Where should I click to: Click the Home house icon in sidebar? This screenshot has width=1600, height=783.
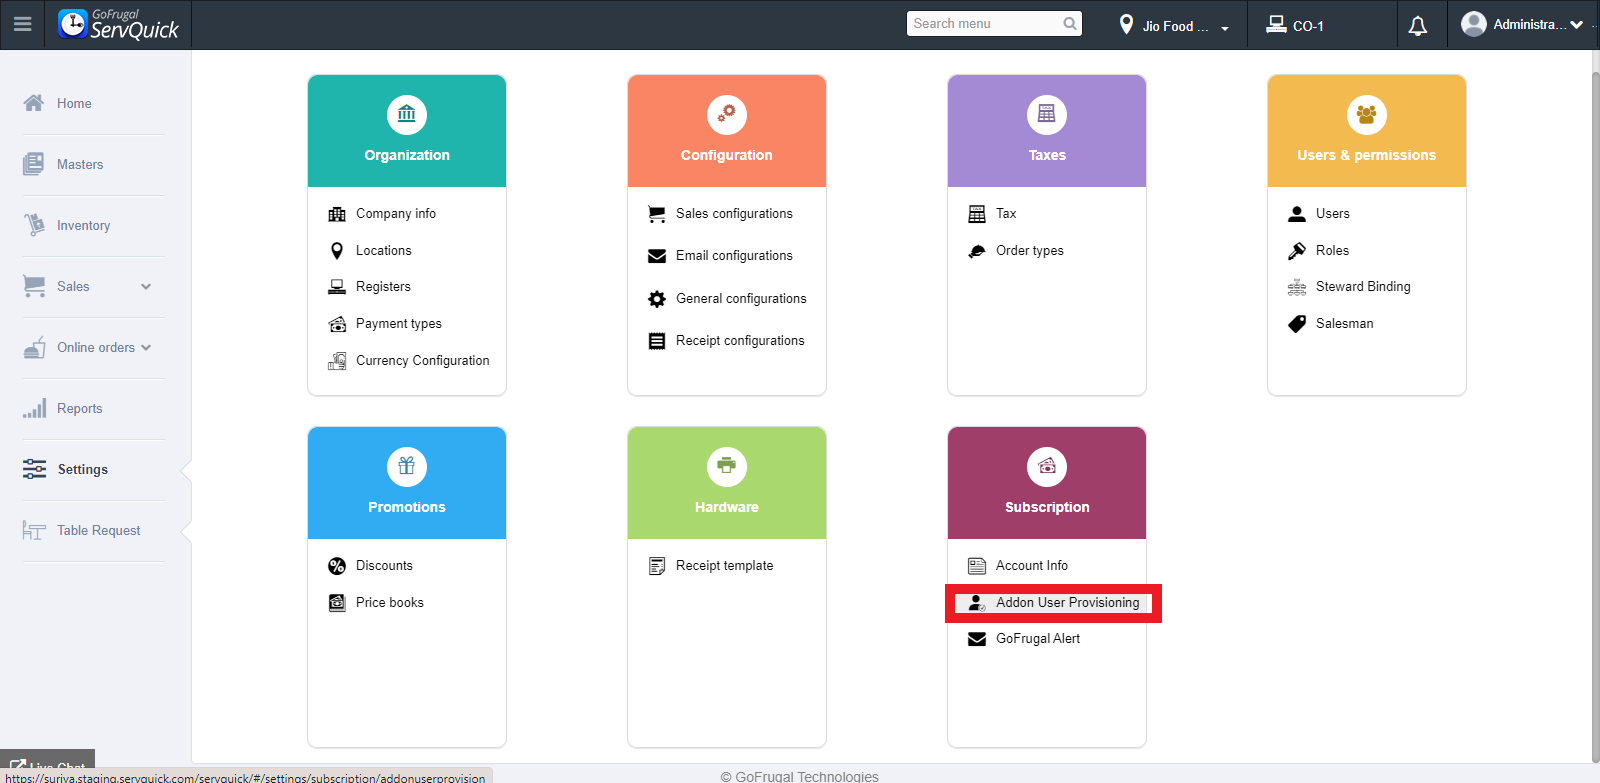tap(34, 103)
